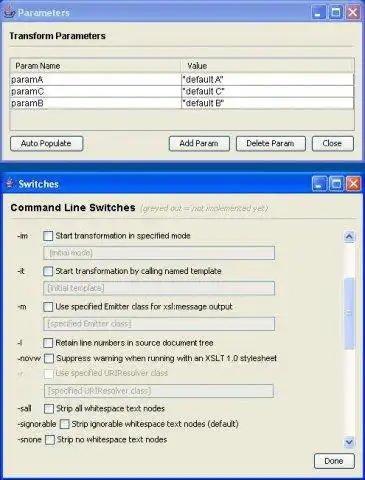Select the paramA name cell

(x=95, y=80)
